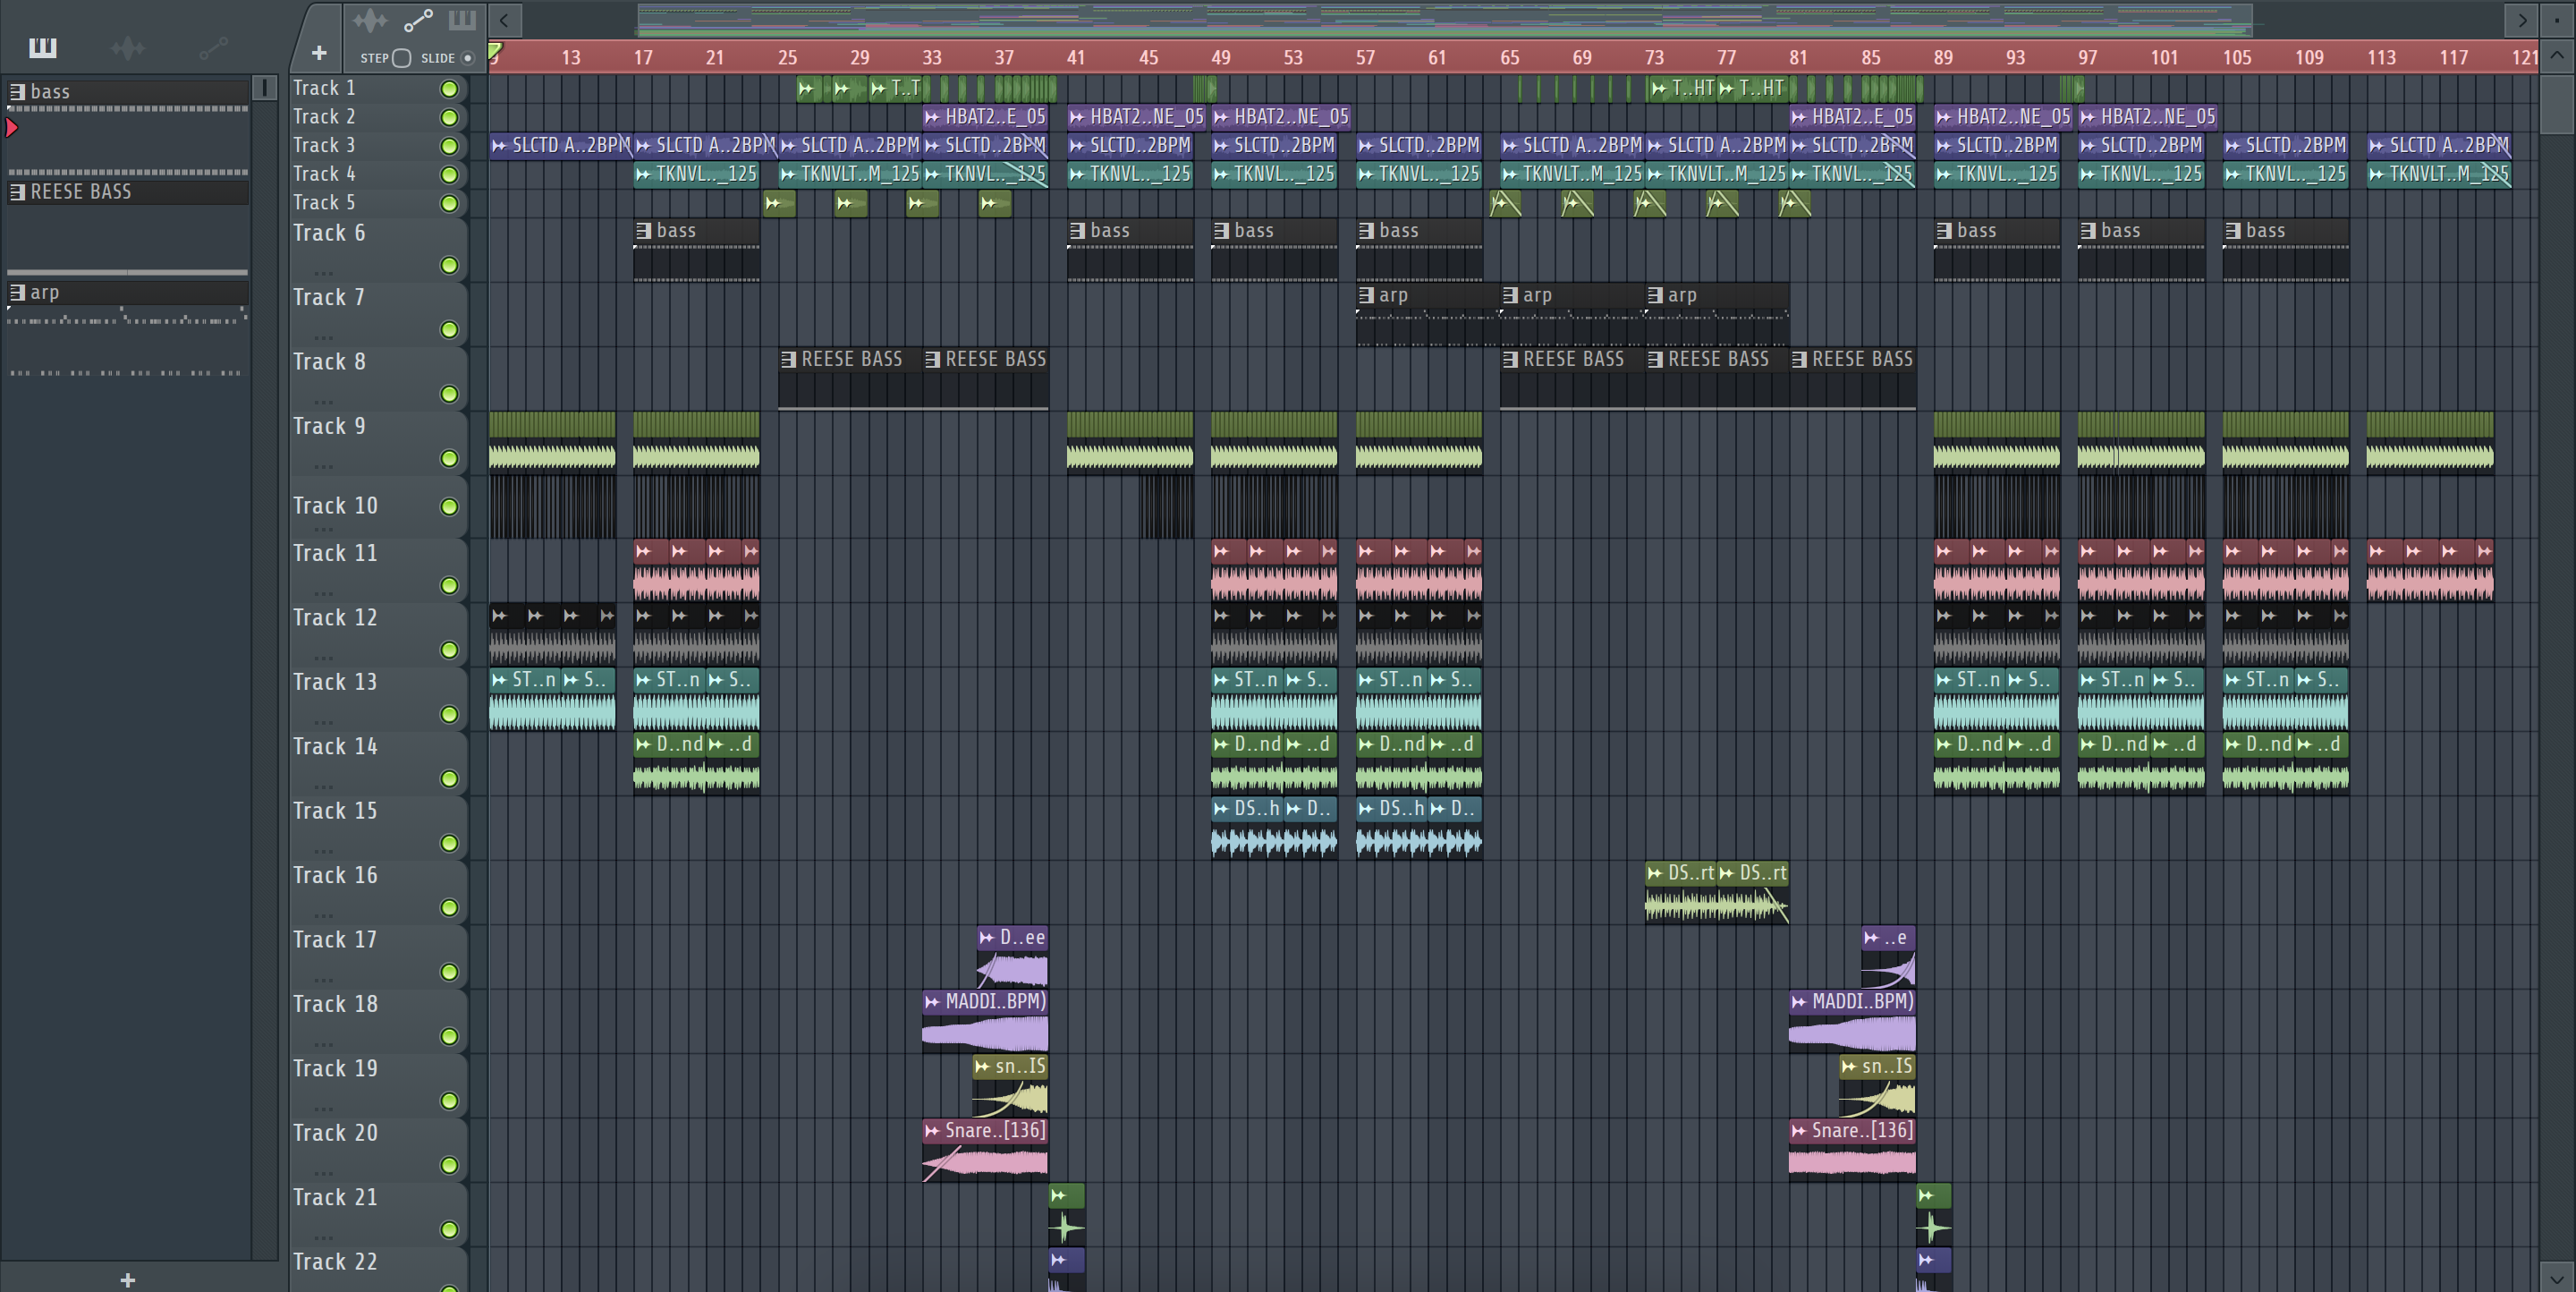Mute Track 15 with its green LED
Image resolution: width=2576 pixels, height=1292 pixels.
click(450, 843)
